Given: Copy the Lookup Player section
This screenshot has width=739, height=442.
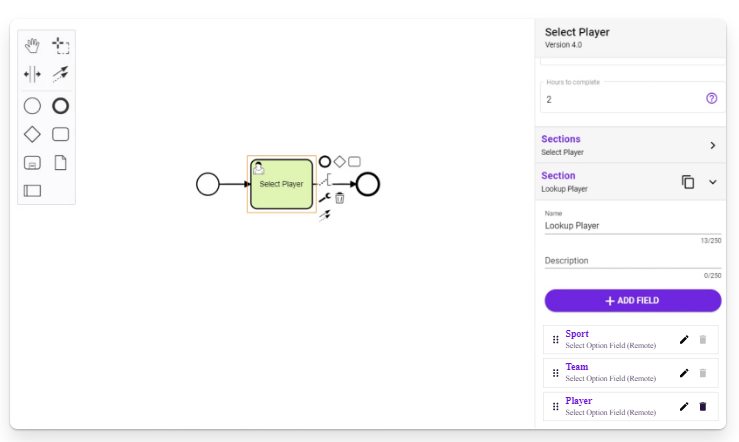Looking at the screenshot, I should (x=688, y=182).
